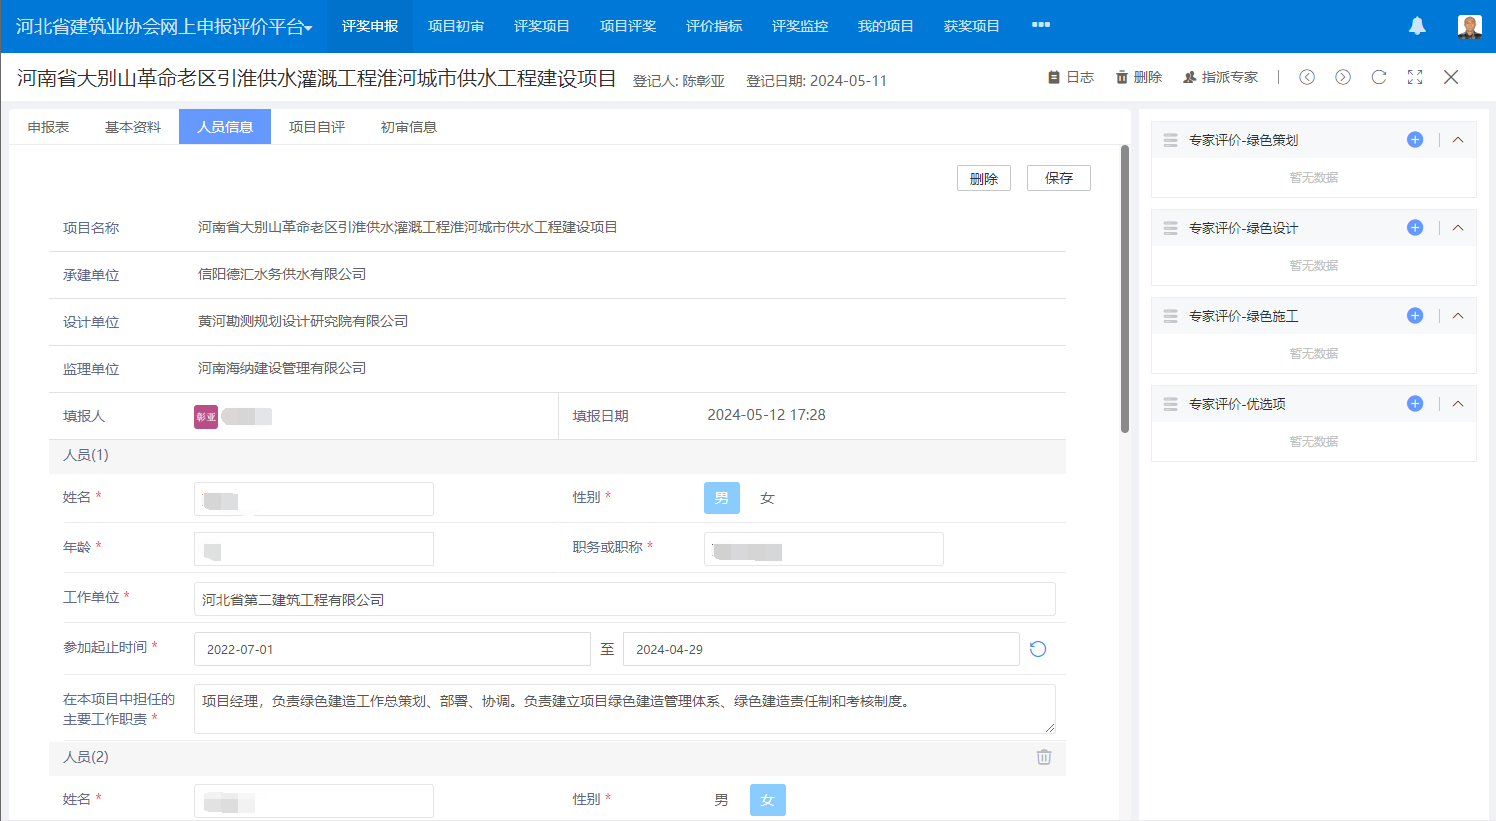
Task: Click the 工作单位 input field
Action: 624,599
